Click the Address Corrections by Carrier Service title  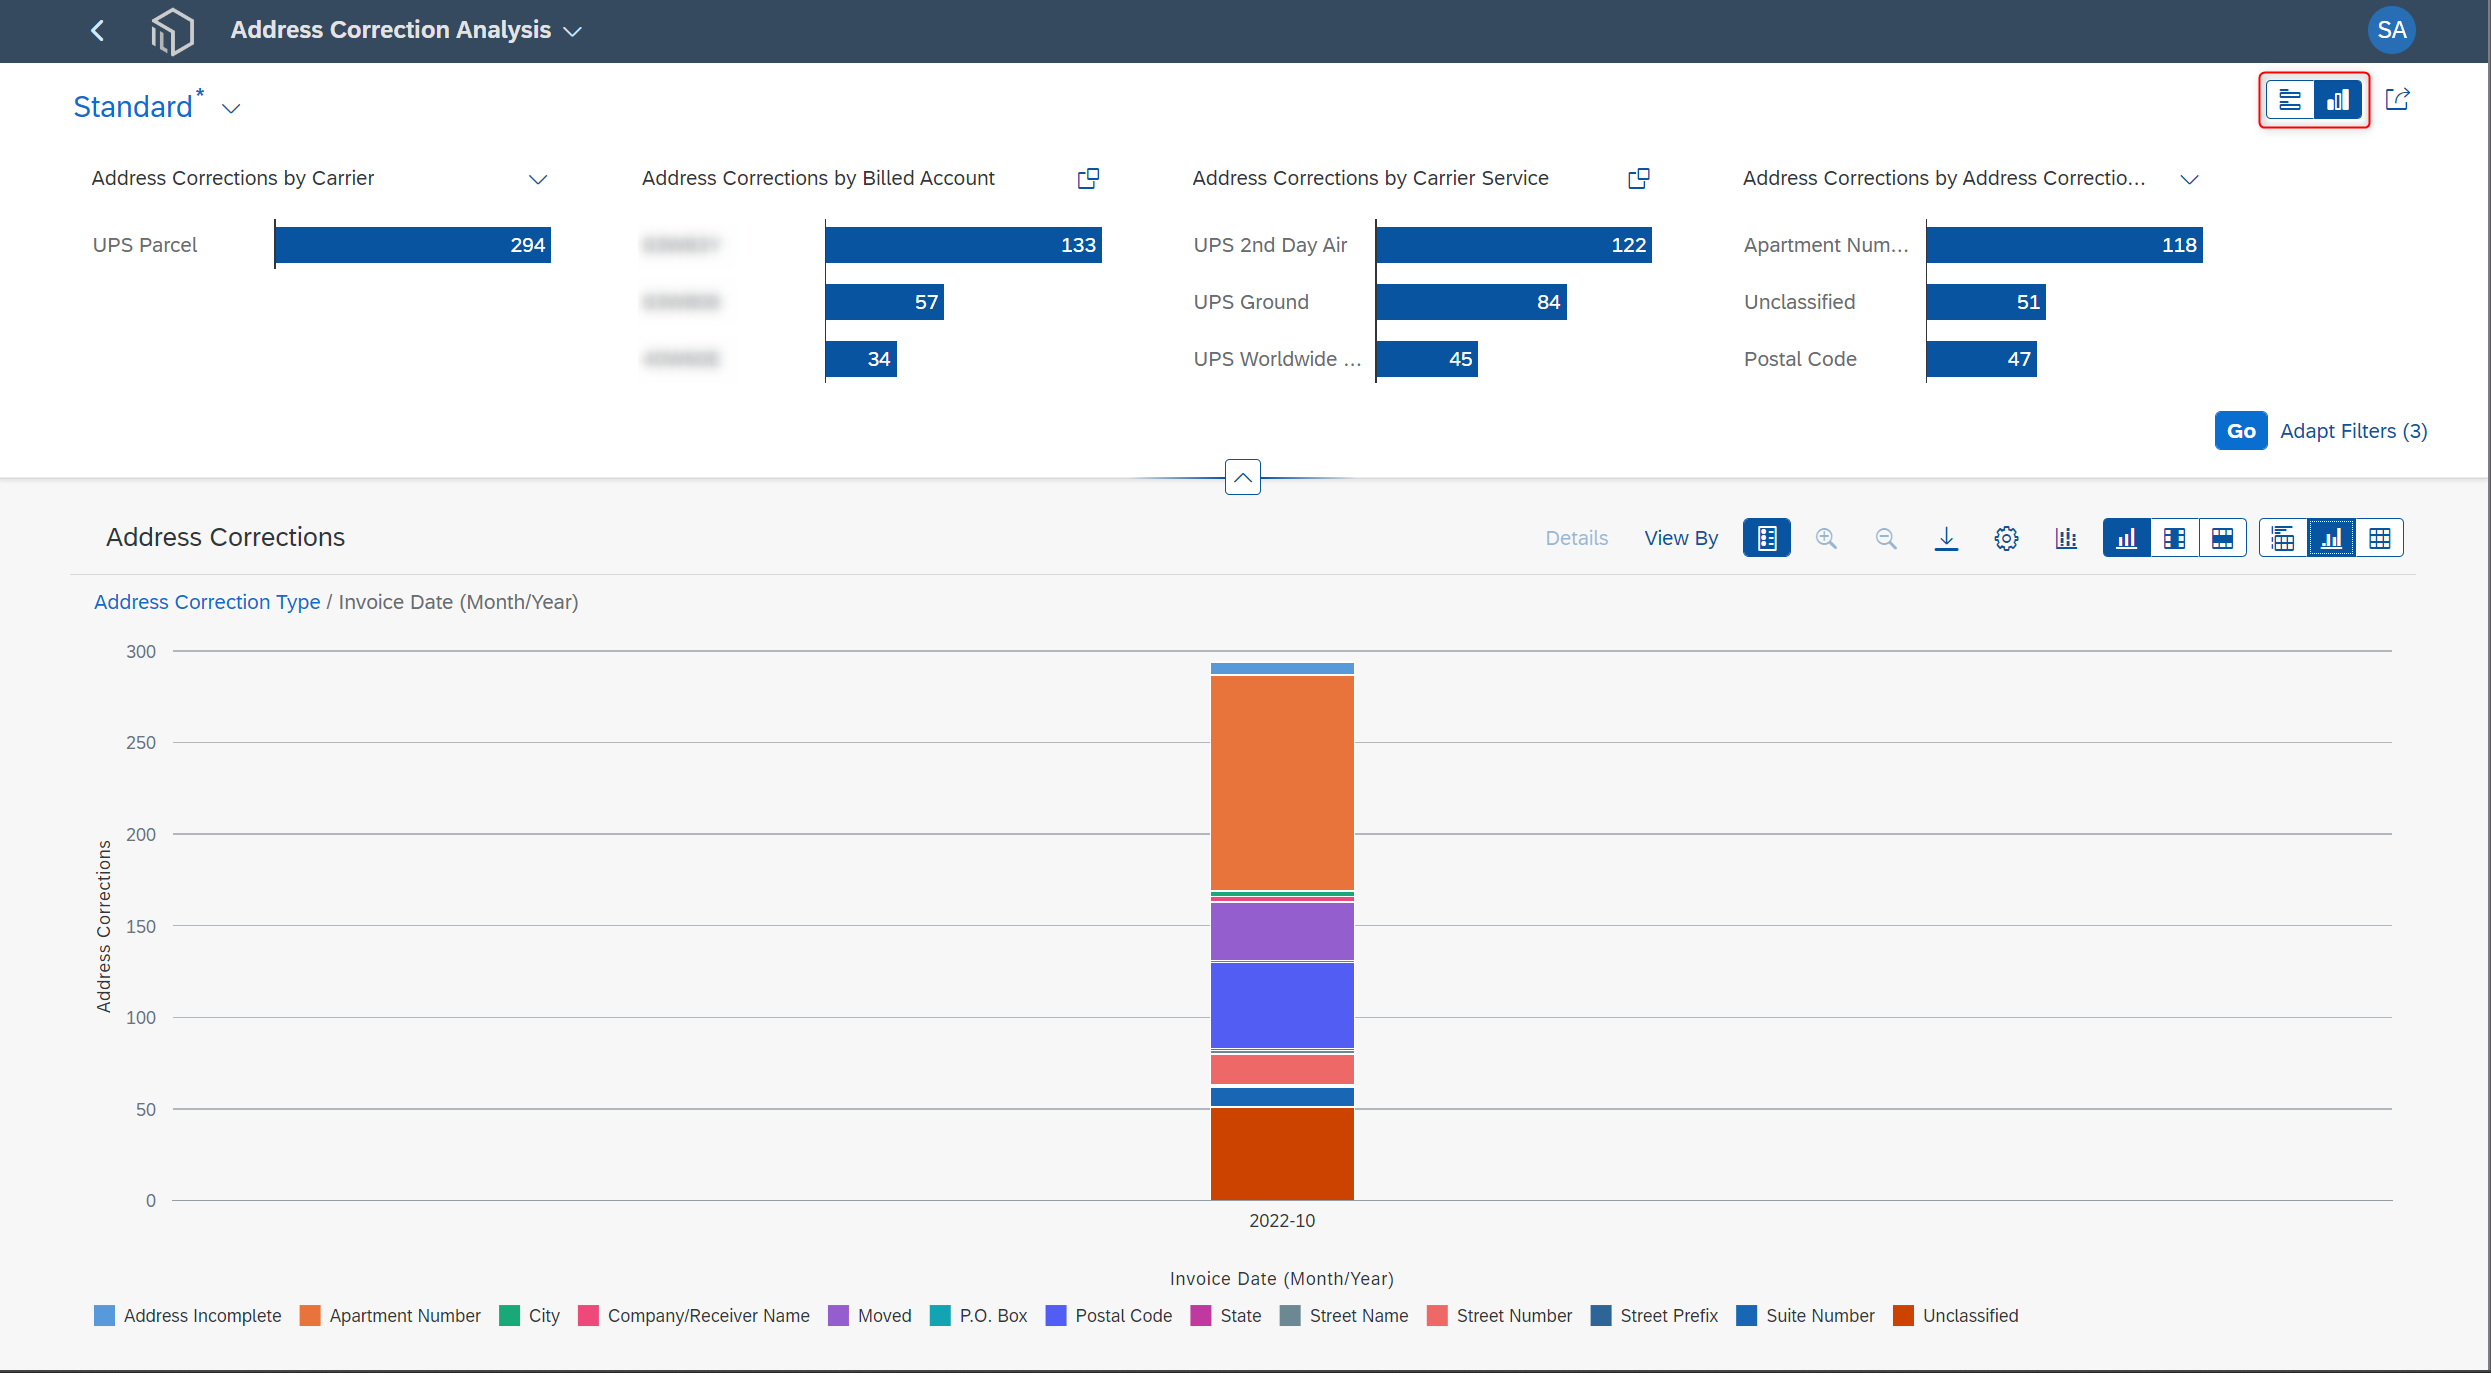coord(1370,178)
